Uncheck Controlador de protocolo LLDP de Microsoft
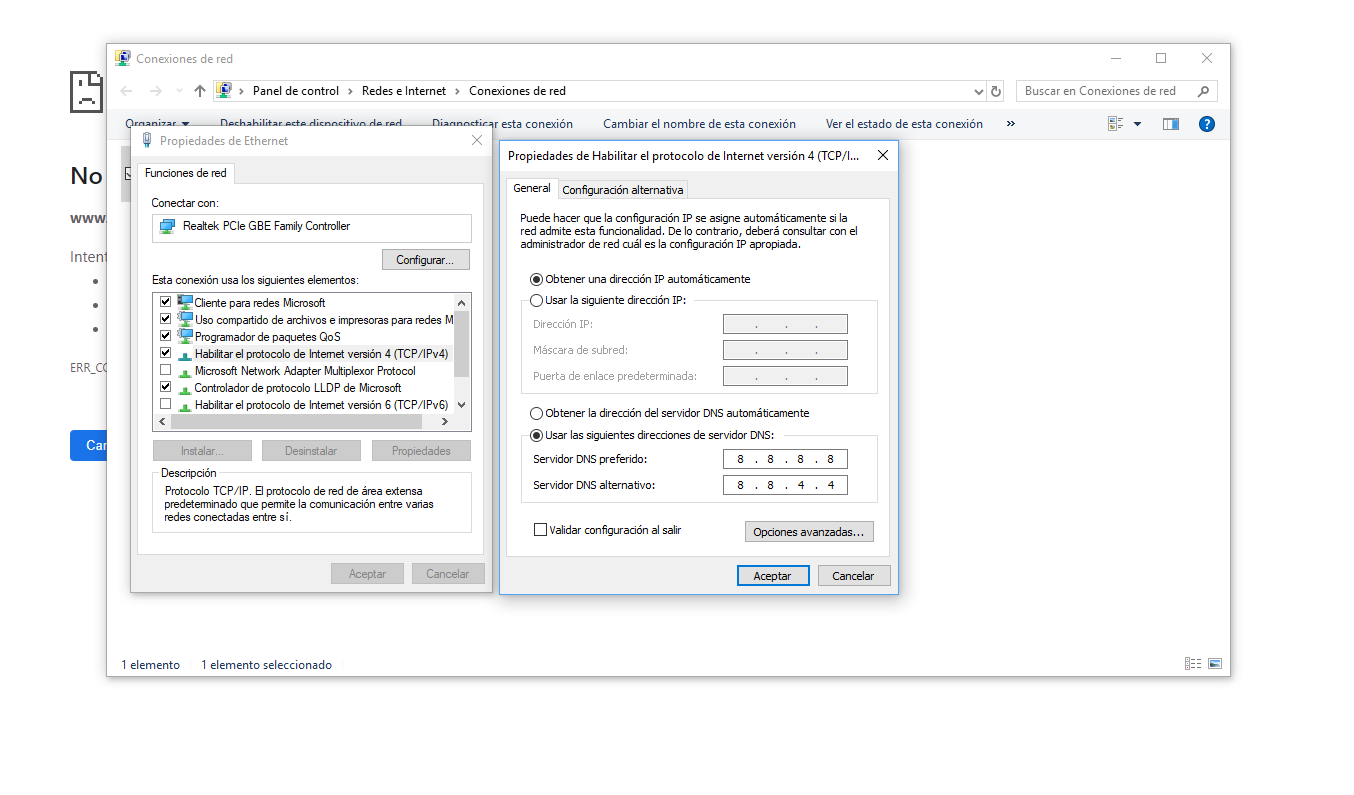The height and width of the screenshot is (795, 1354). 165,387
